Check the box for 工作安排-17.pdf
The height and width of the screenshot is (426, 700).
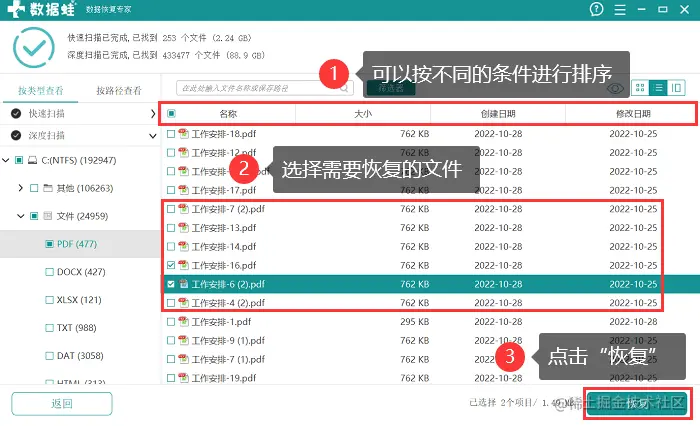pos(171,190)
